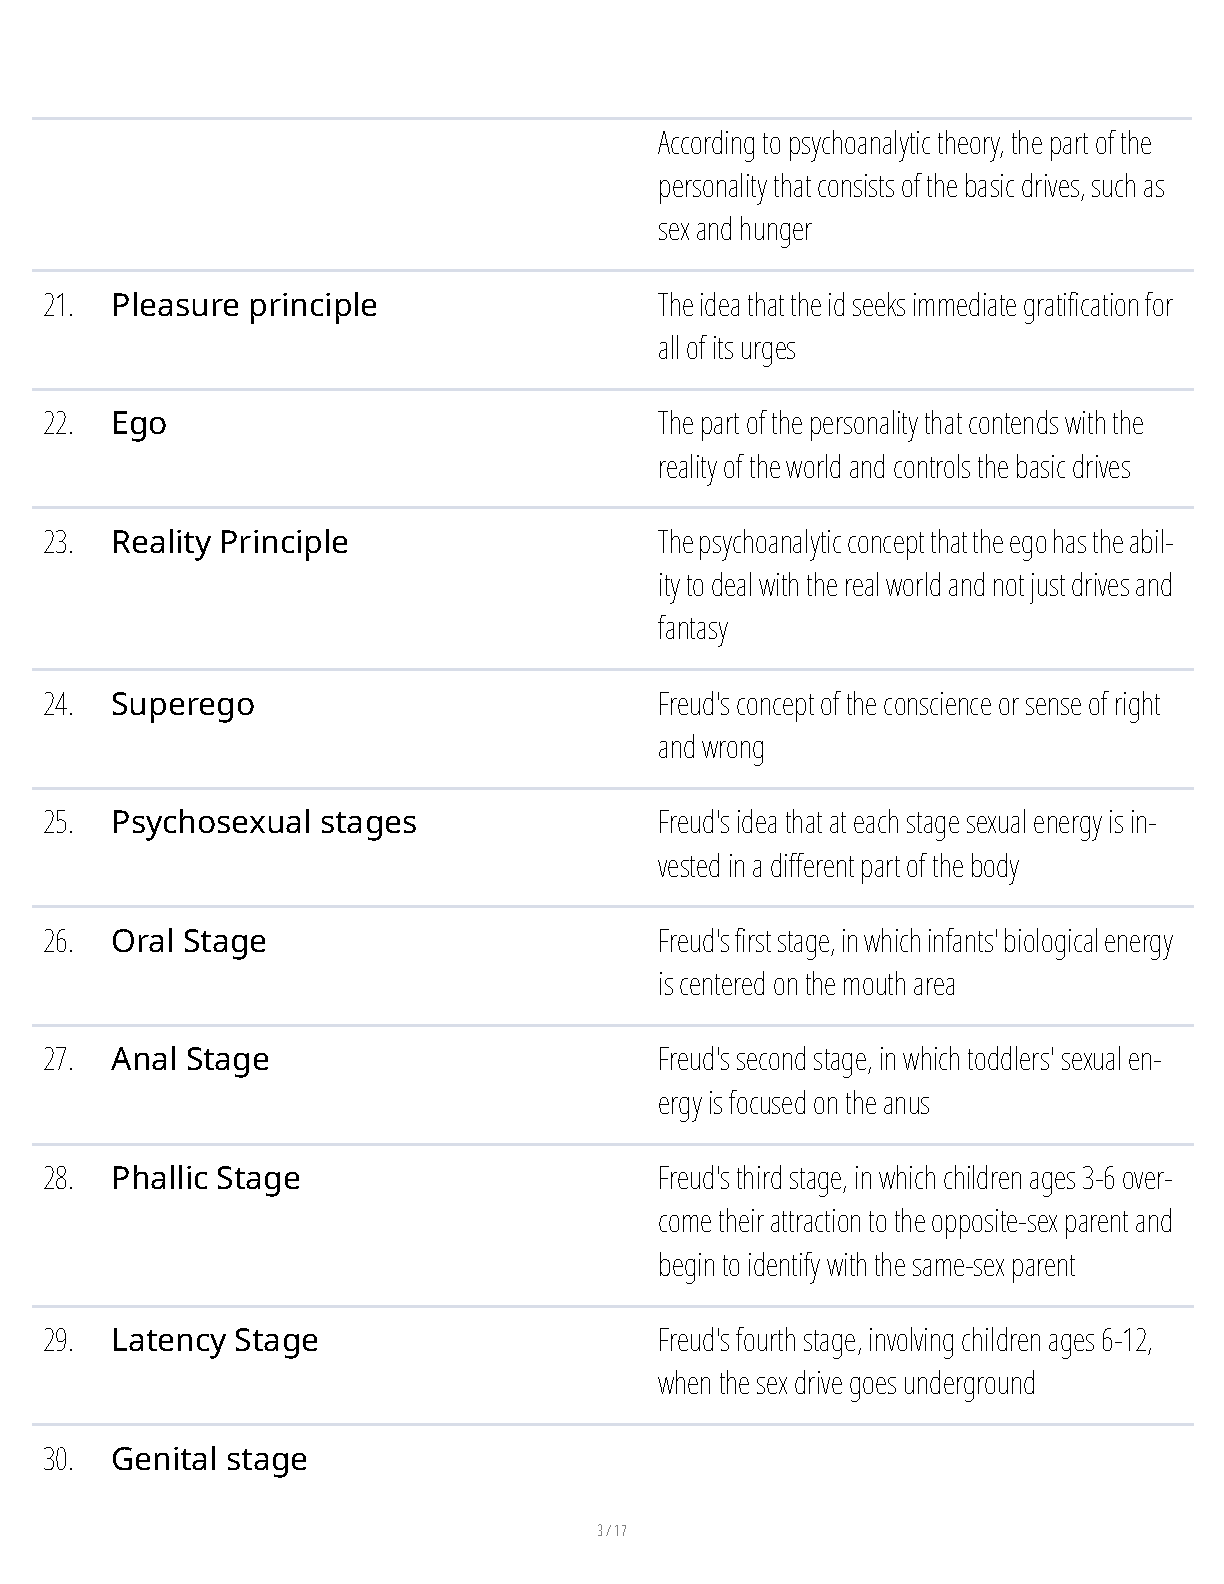Select the "Superego" term
The height and width of the screenshot is (1584, 1224).
point(183,705)
